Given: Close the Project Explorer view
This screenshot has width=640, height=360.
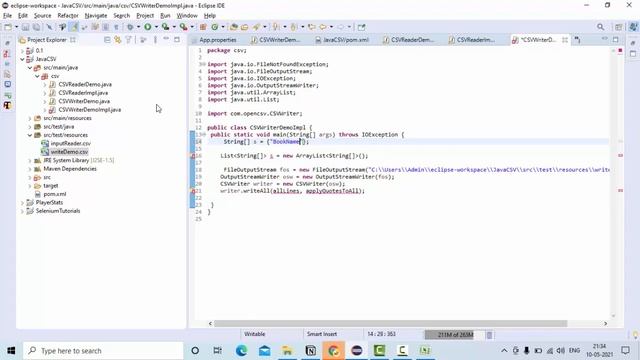Looking at the screenshot, I should point(73,40).
